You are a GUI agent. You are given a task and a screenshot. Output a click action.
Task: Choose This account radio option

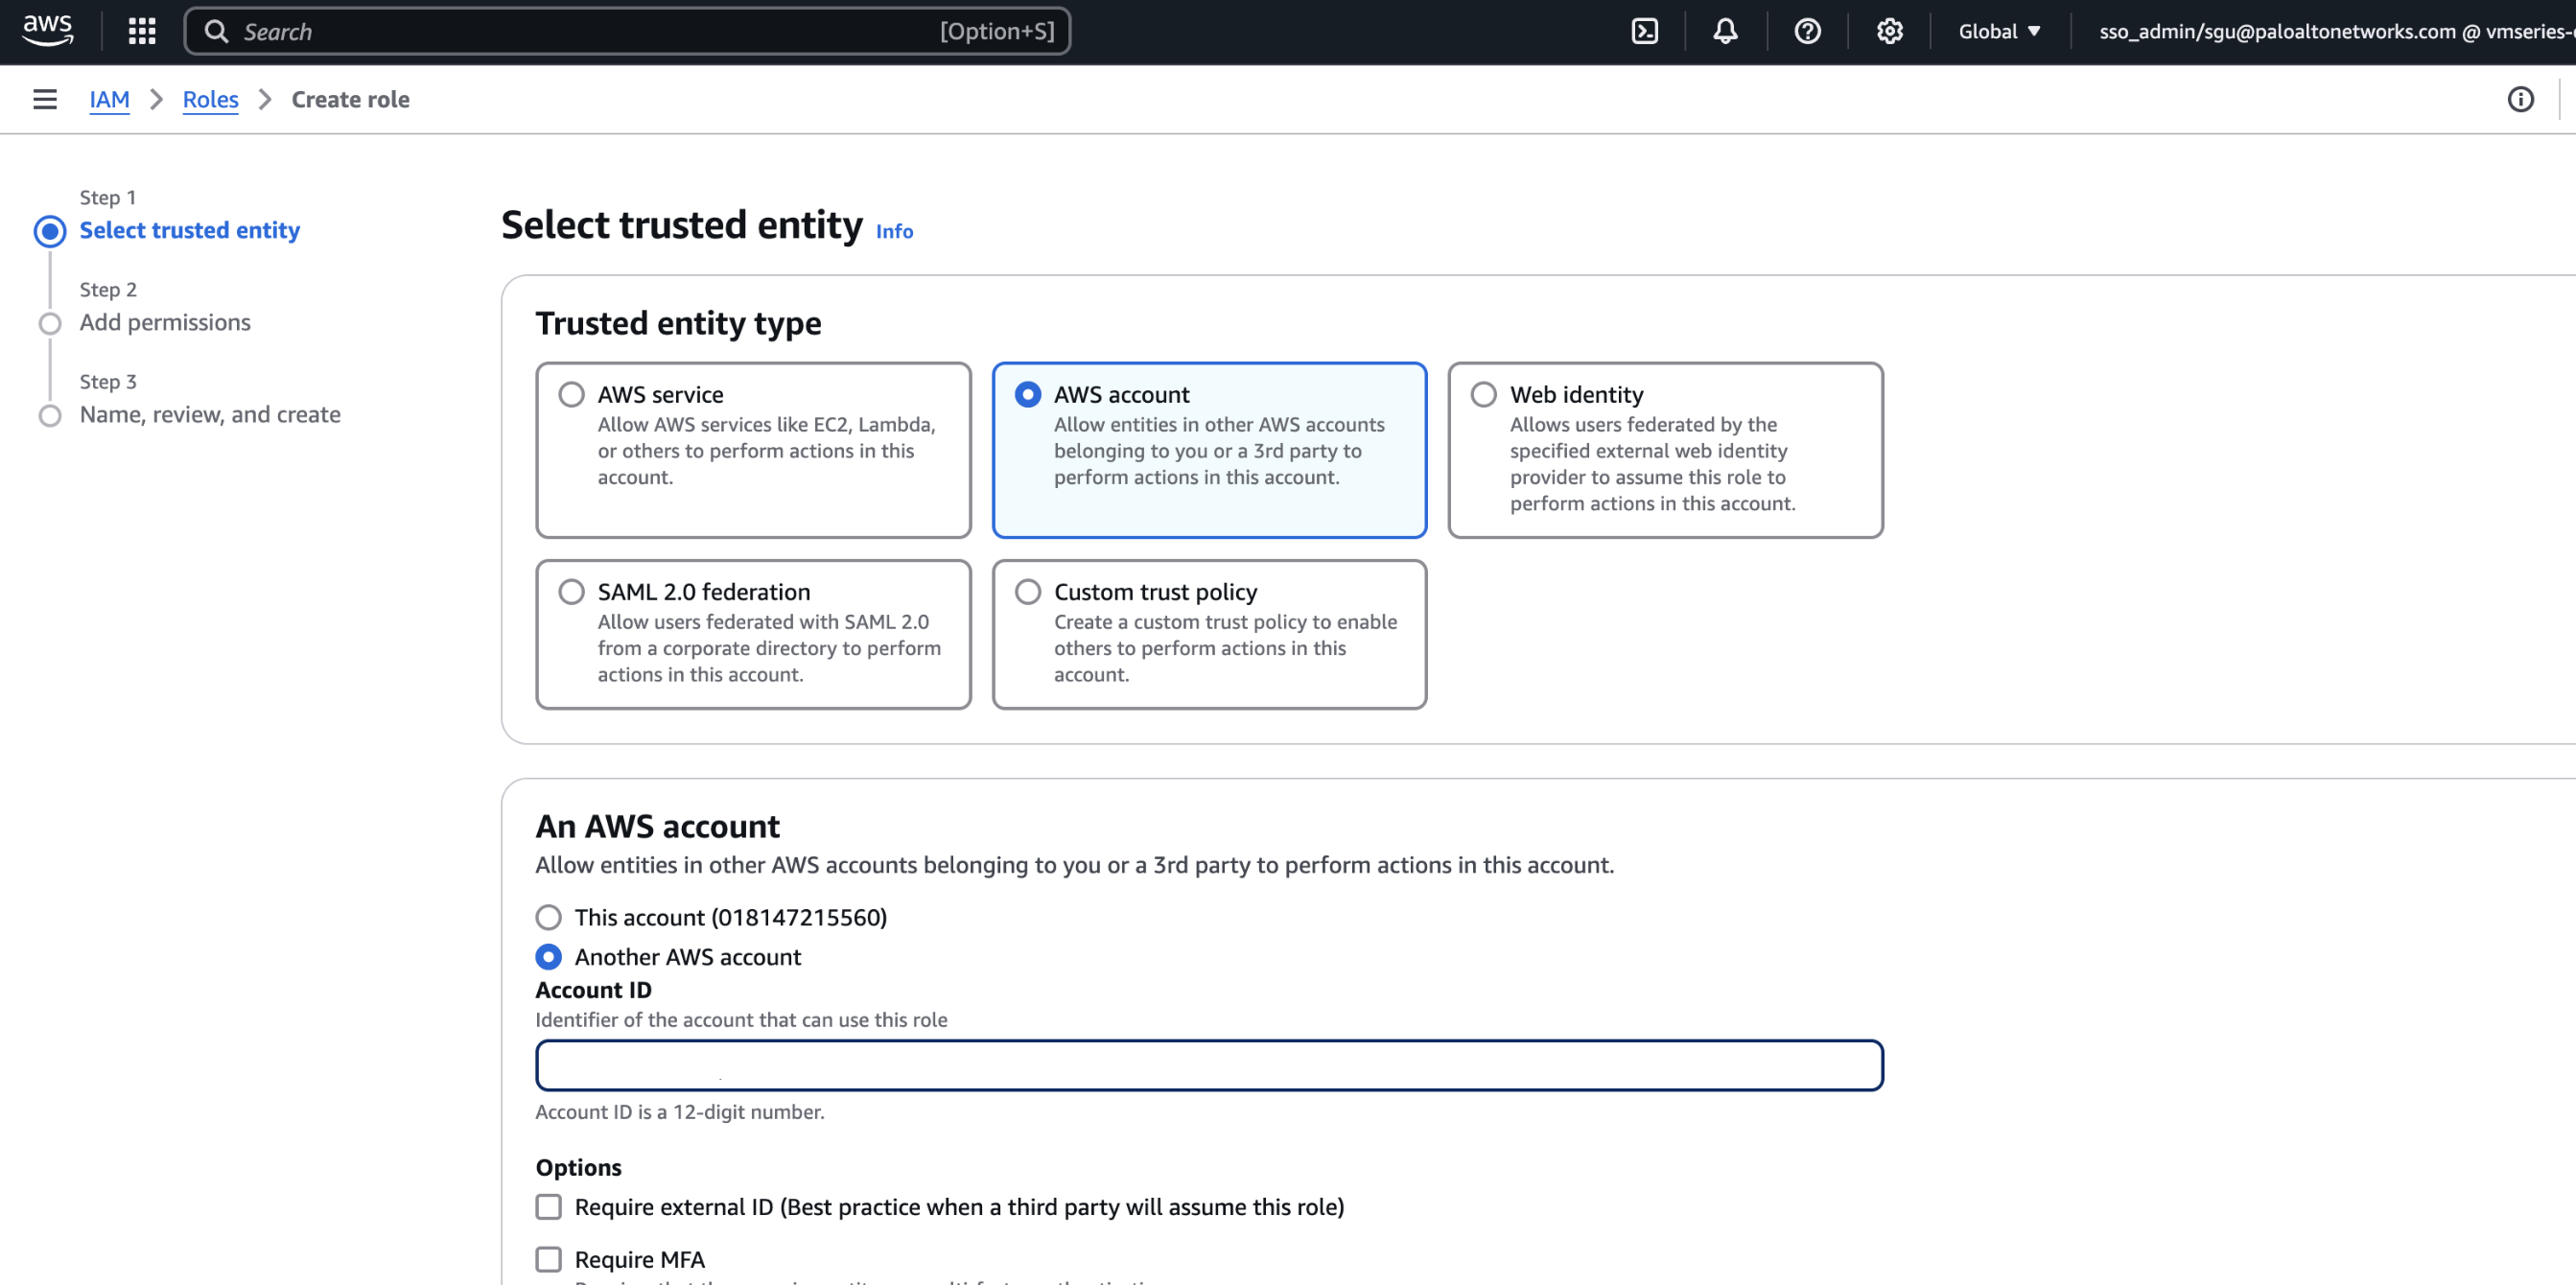click(548, 917)
